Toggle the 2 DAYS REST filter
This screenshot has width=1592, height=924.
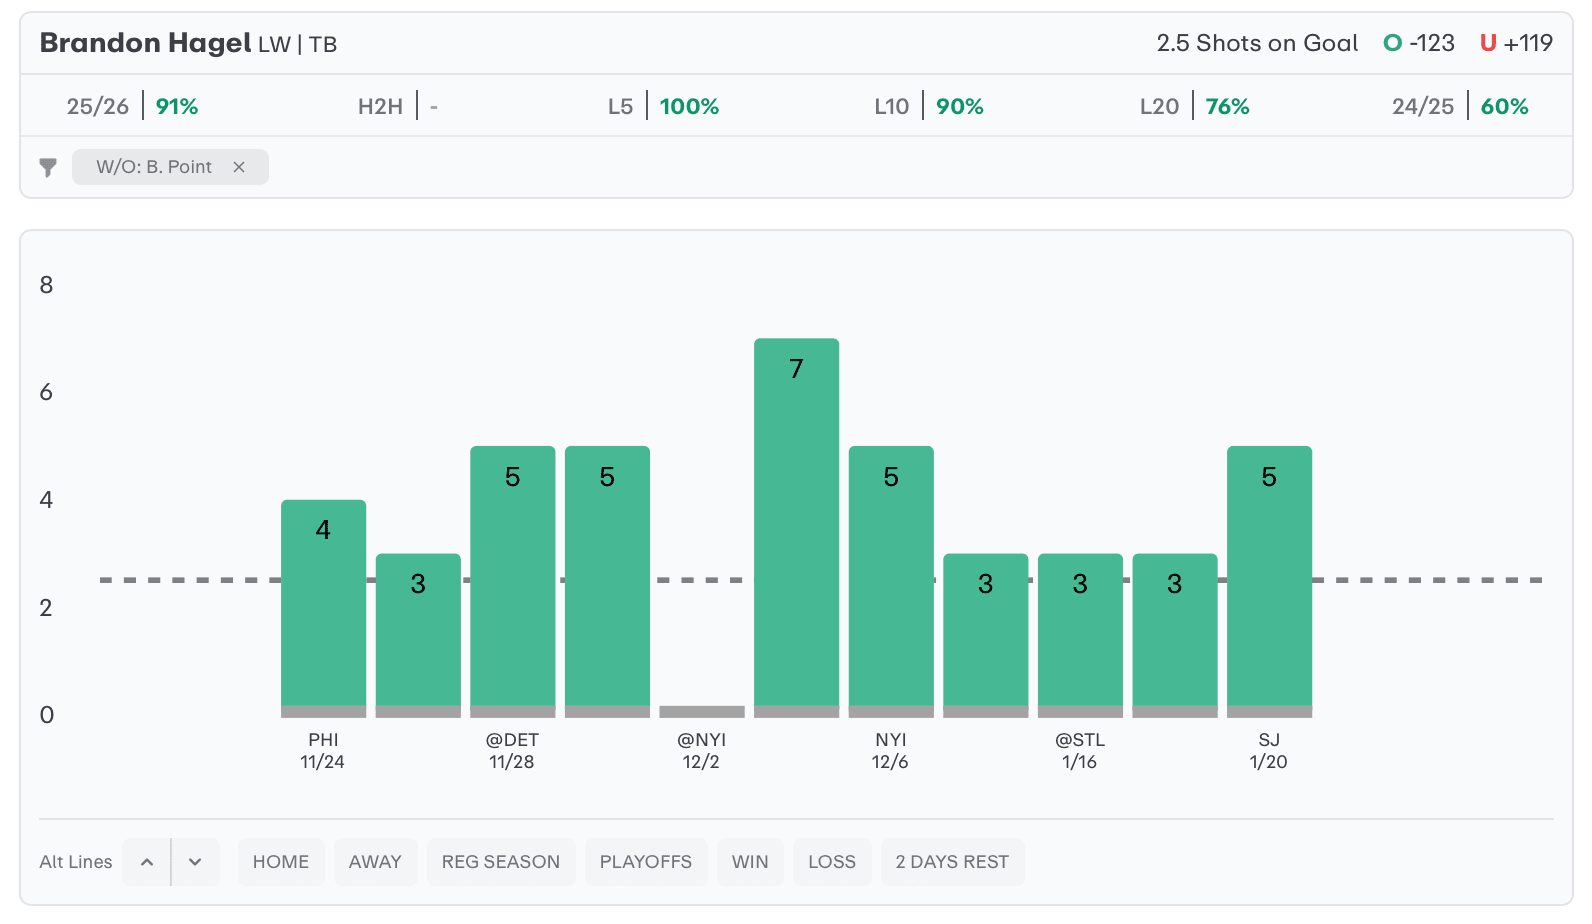pos(952,862)
